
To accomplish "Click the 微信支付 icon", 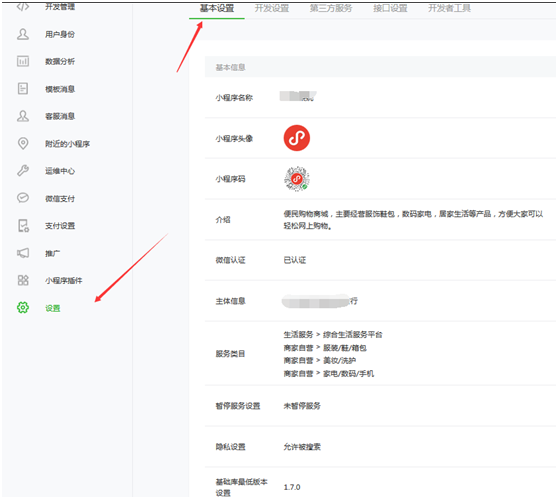I will pos(23,198).
